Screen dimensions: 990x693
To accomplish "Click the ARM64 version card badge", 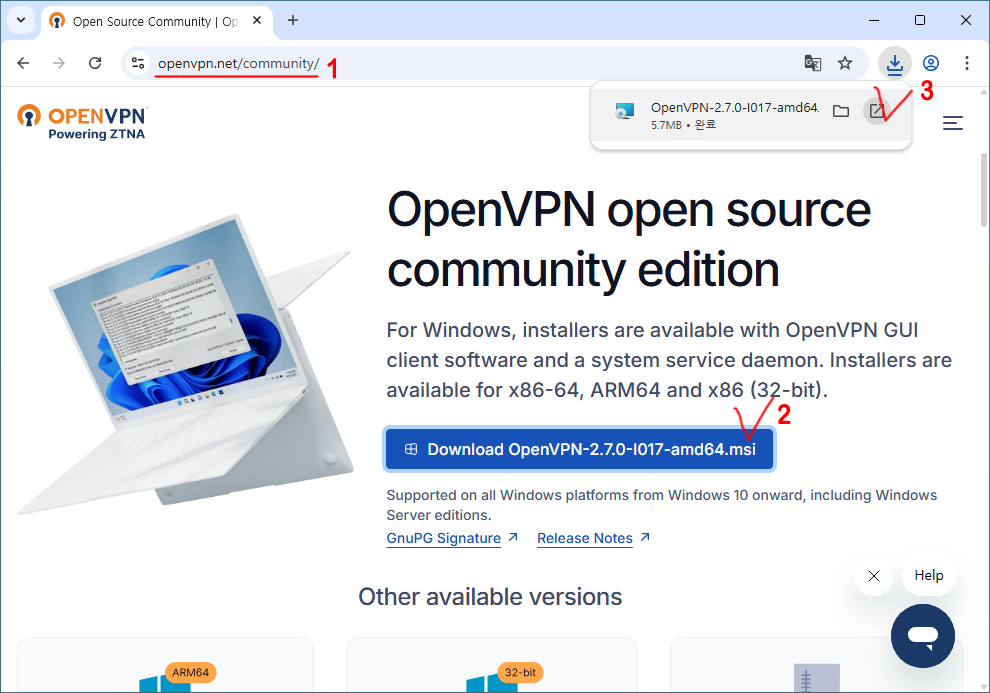I will (191, 673).
